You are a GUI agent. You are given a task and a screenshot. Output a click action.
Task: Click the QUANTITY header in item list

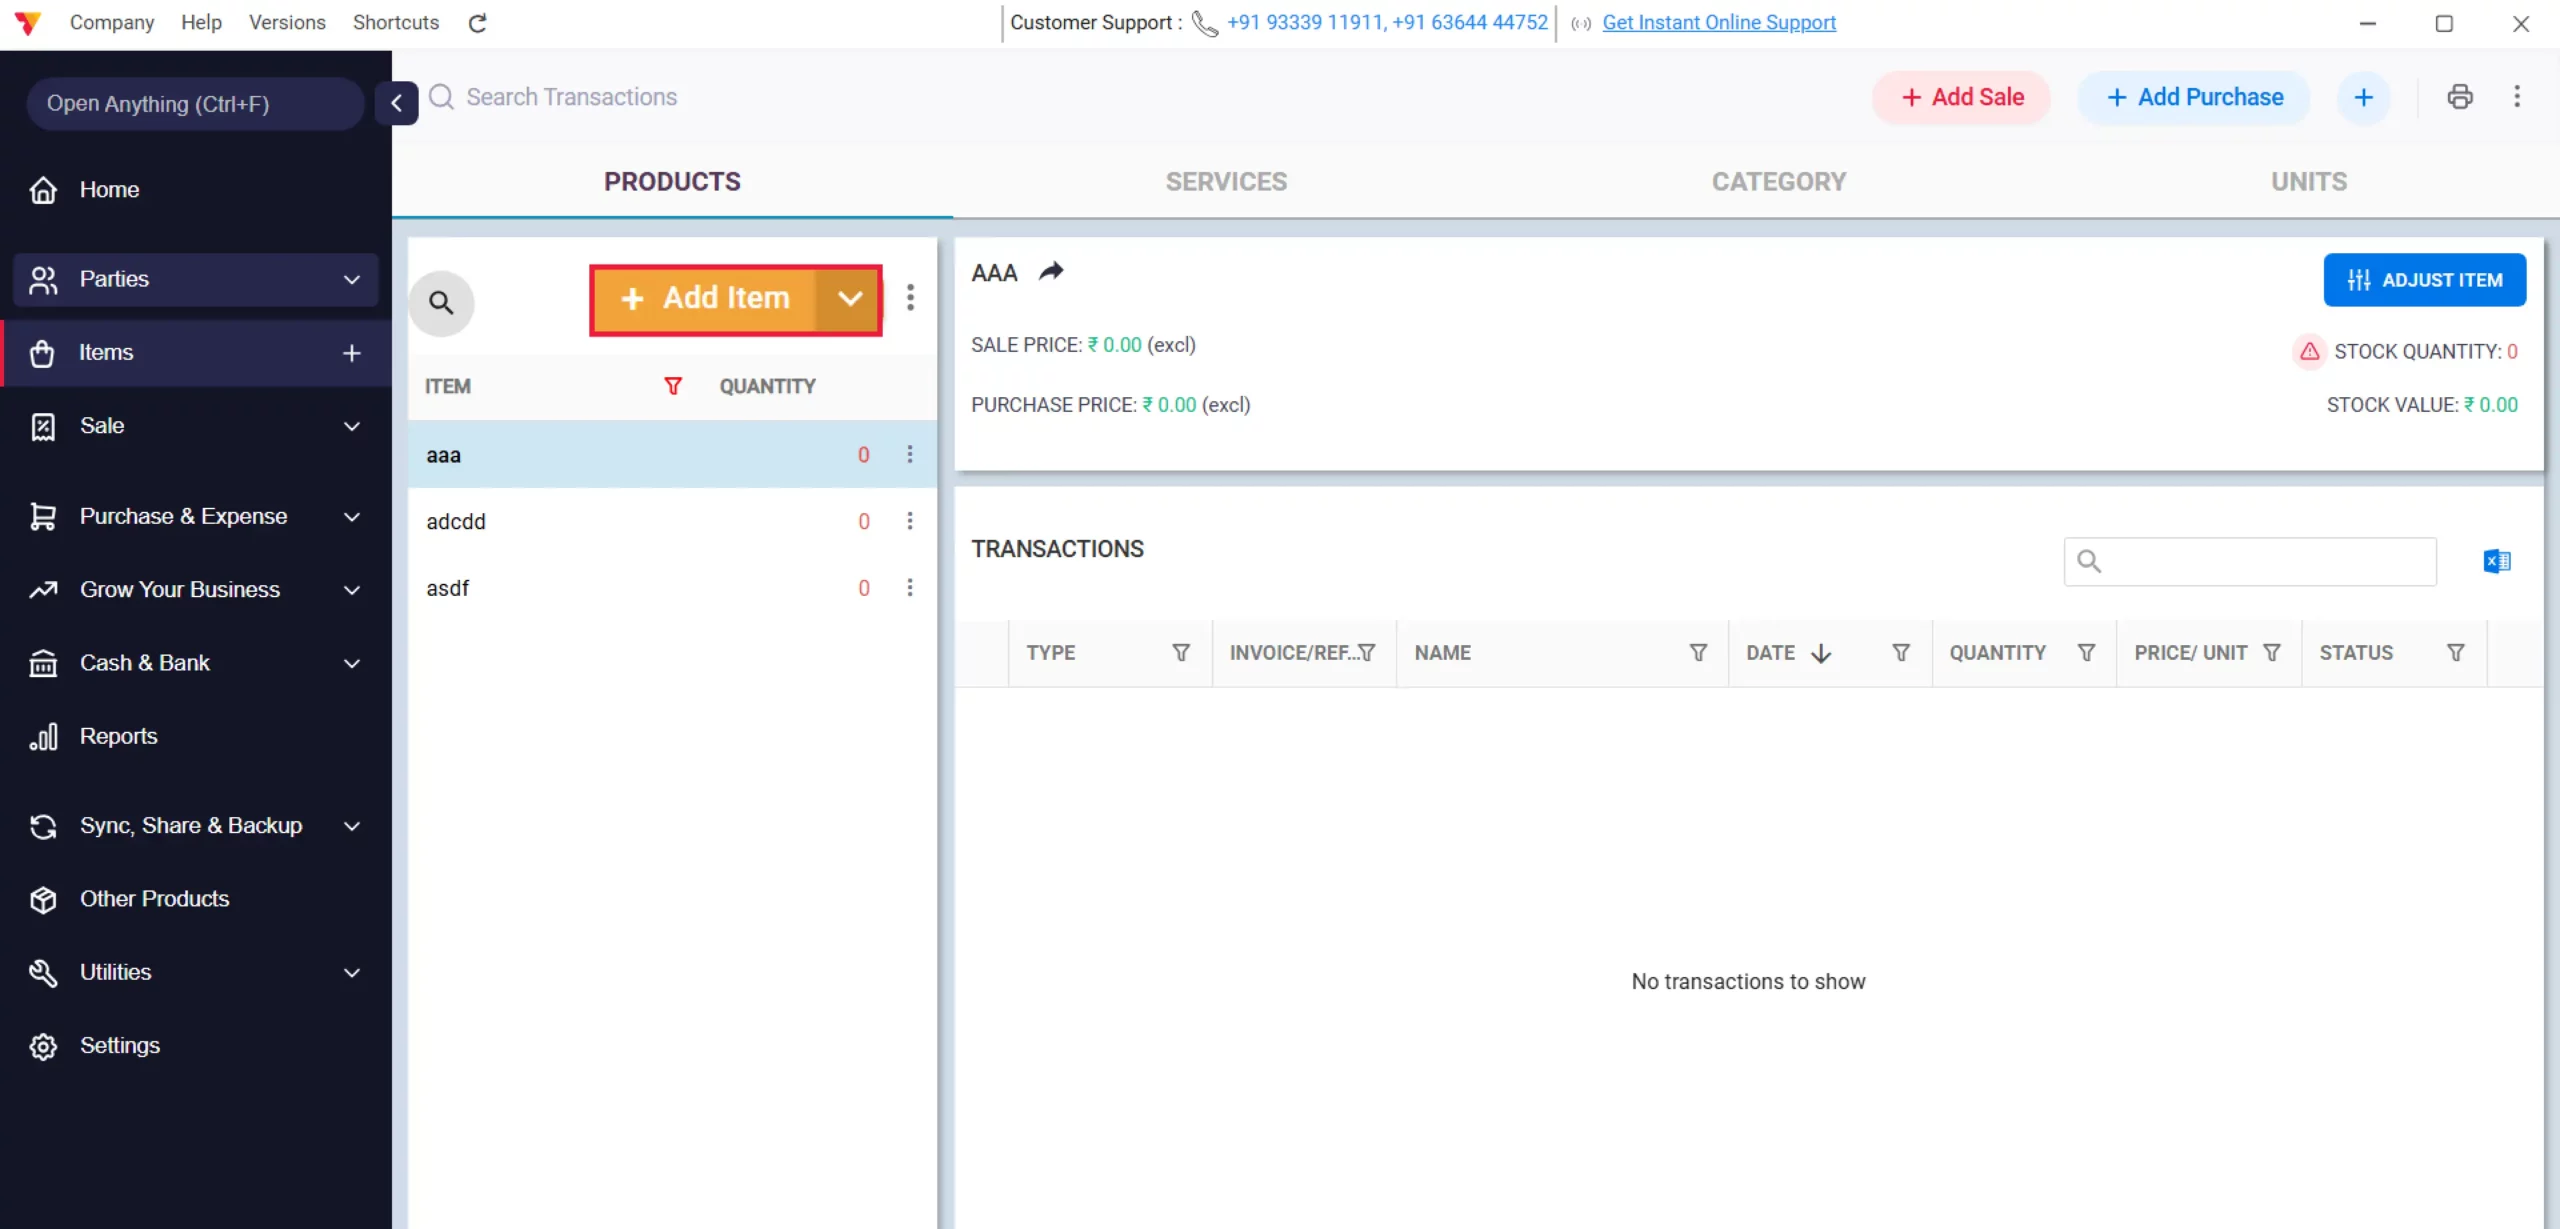(767, 386)
